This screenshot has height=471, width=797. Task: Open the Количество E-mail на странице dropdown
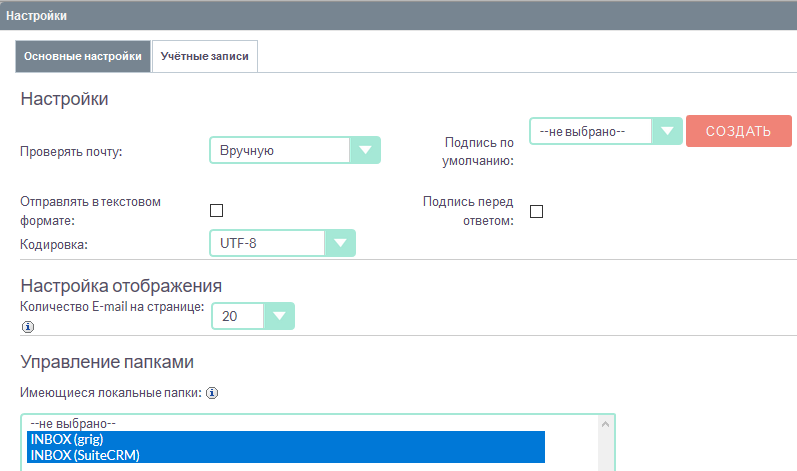(253, 316)
